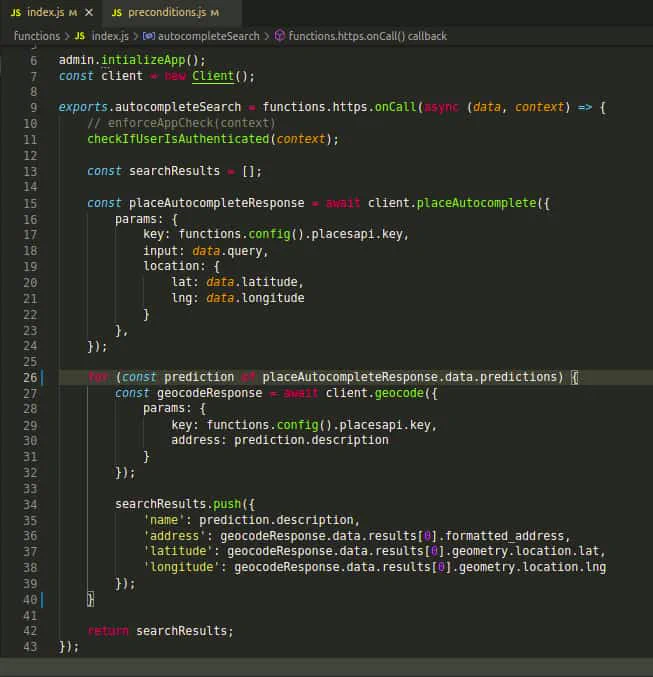Select the functions breadcrumb folder
Screen dimensions: 653x677
(x=37, y=36)
